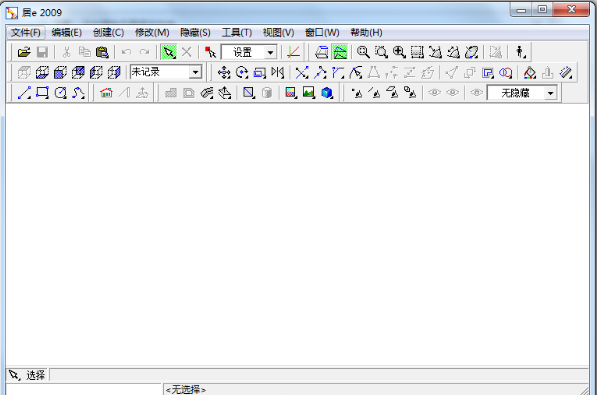Click the magnifier zoom extents icon
This screenshot has height=395, width=598.
point(363,52)
